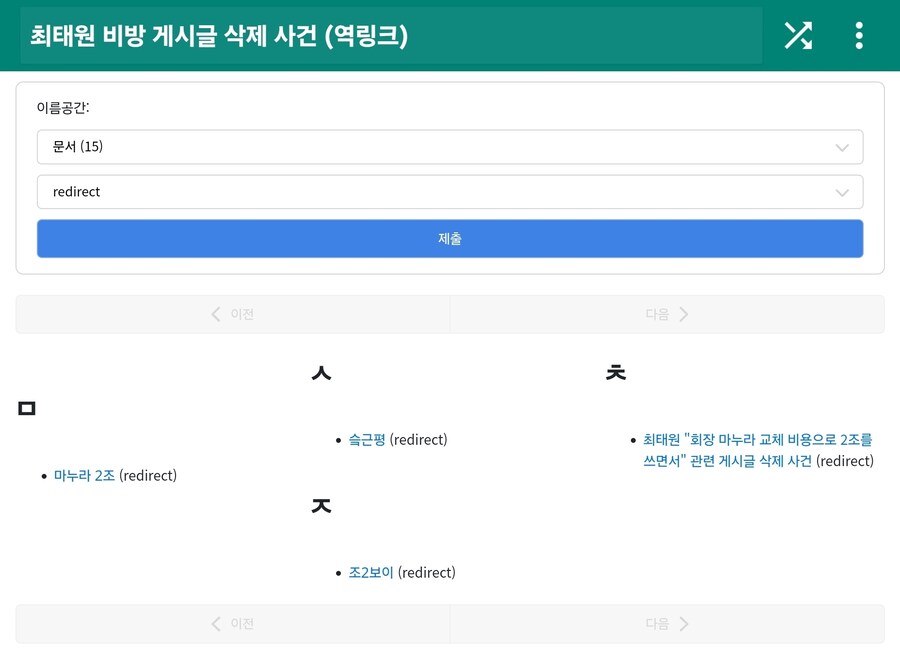Viewport: 900px width, 665px height.
Task: Open the redirect filter dropdown
Action: coord(450,192)
